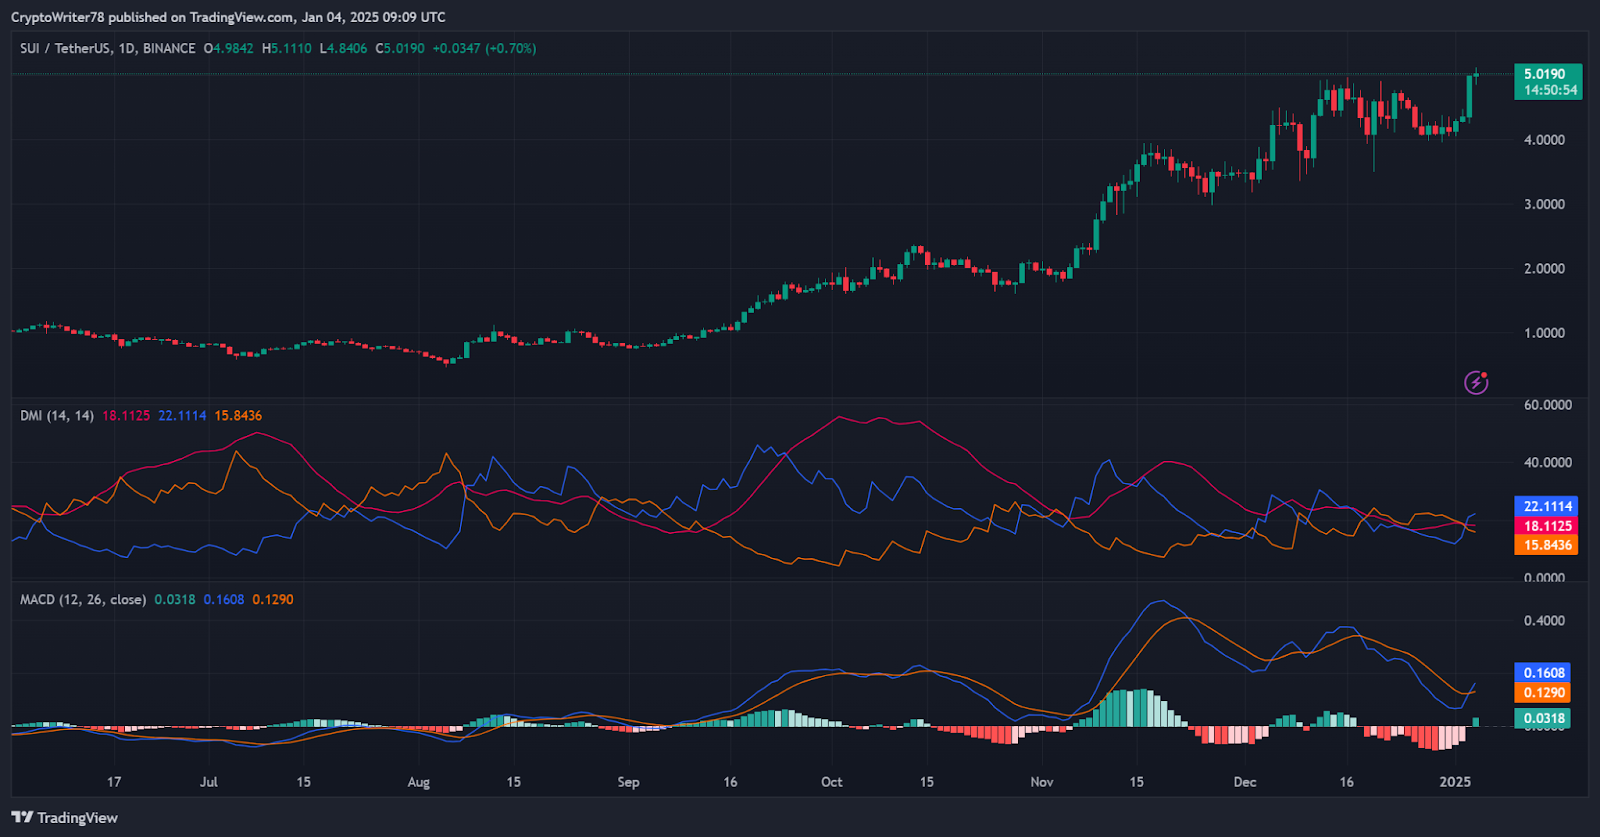Click the blue DMI value 22.1114 in legend
Image resolution: width=1600 pixels, height=837 pixels.
point(182,416)
